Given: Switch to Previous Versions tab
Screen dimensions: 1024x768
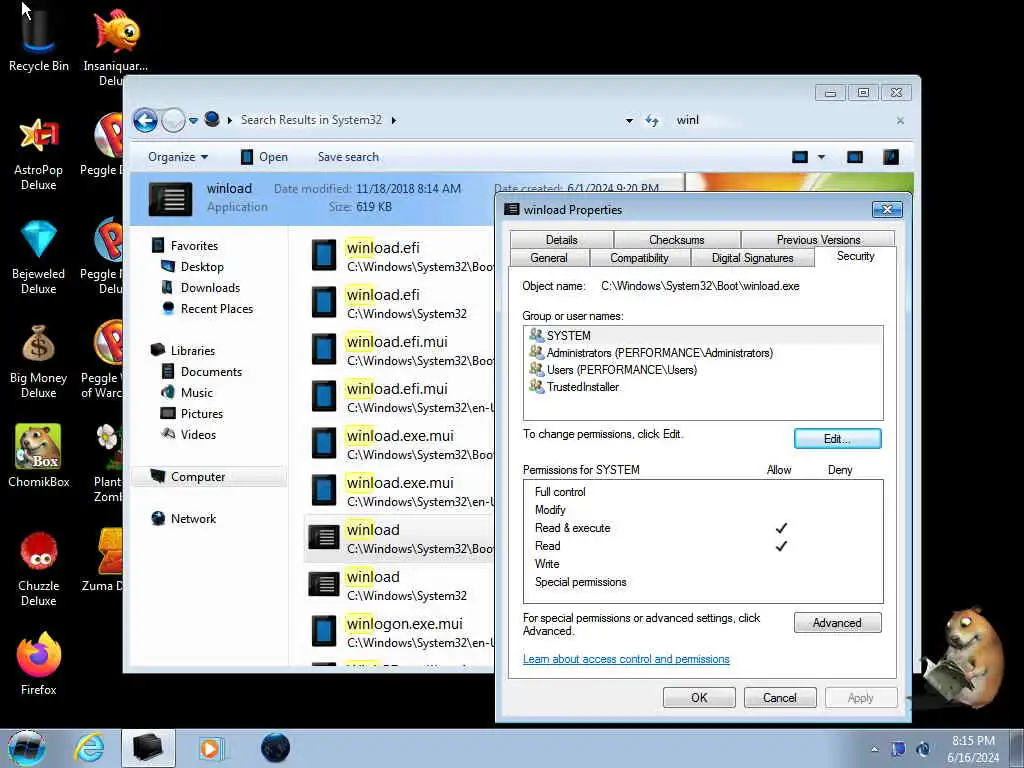Looking at the screenshot, I should pos(818,240).
